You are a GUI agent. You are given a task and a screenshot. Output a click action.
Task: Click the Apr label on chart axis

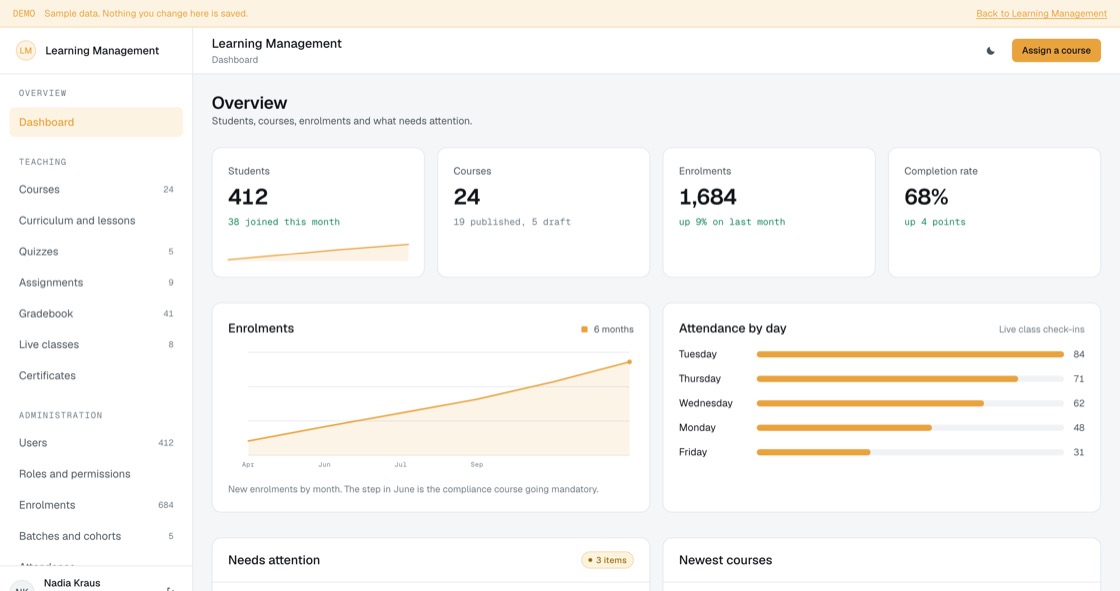pos(248,465)
